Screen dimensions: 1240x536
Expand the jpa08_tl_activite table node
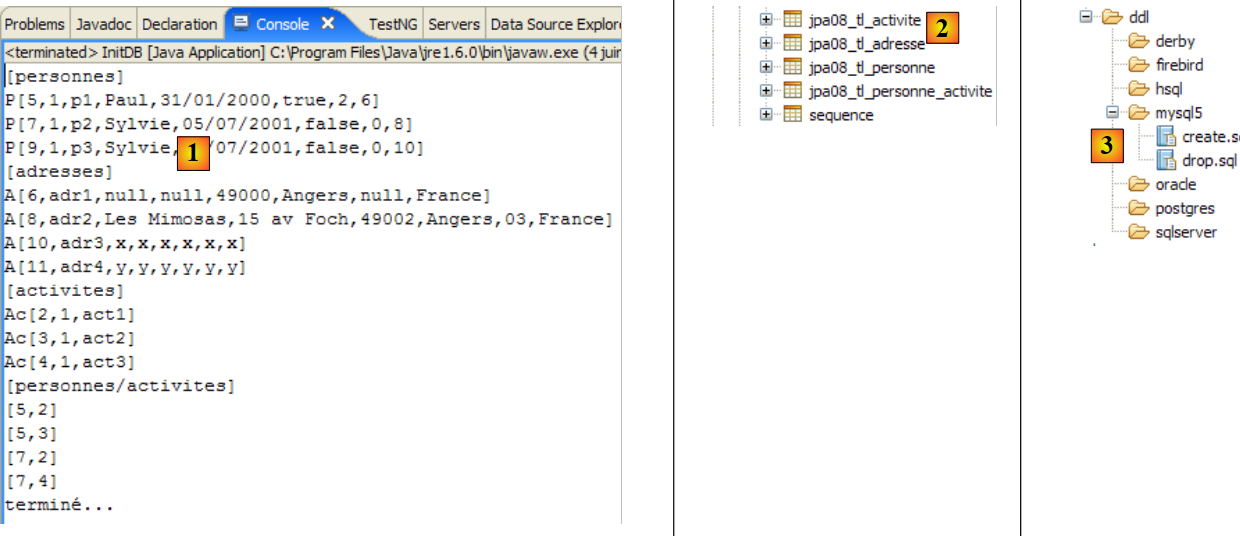click(x=766, y=19)
